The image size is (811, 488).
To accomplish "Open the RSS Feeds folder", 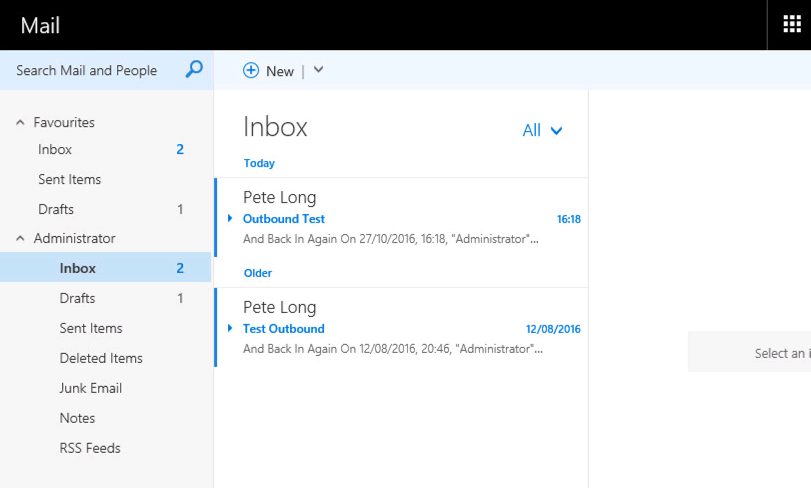I will (89, 448).
